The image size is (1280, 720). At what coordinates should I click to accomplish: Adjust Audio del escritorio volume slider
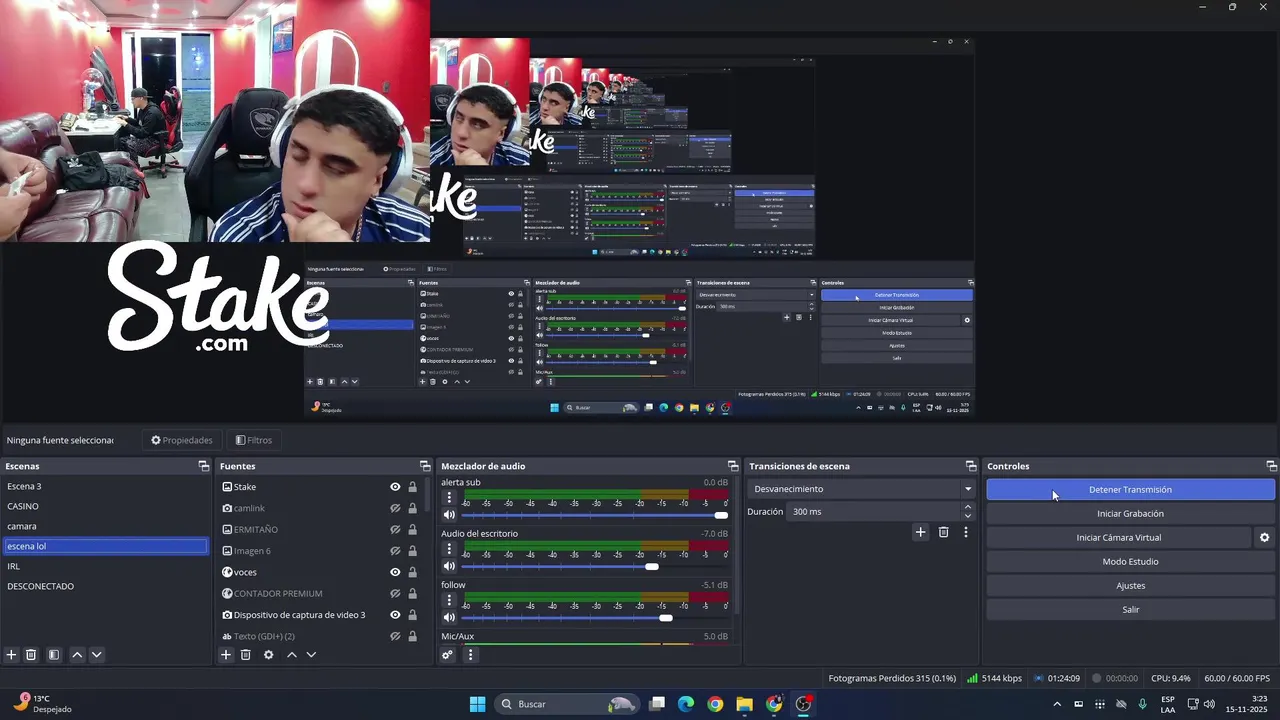coord(595,567)
